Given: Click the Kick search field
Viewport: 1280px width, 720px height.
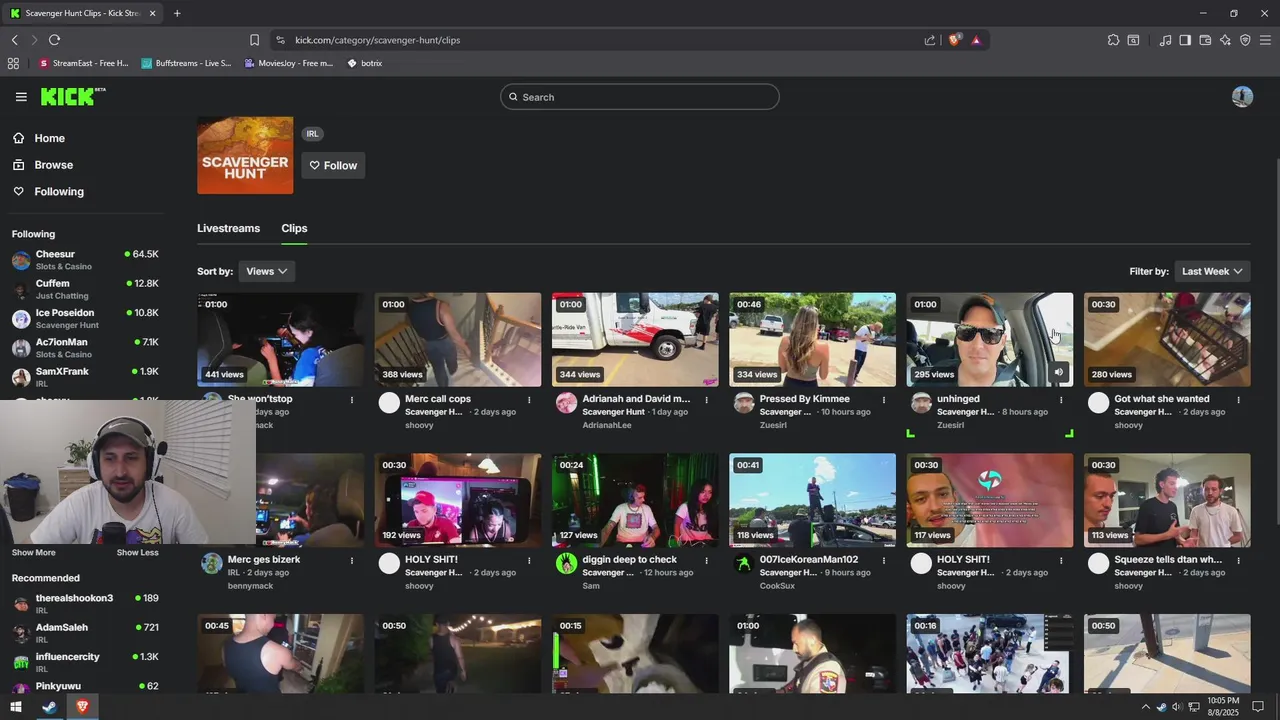Looking at the screenshot, I should coord(640,97).
